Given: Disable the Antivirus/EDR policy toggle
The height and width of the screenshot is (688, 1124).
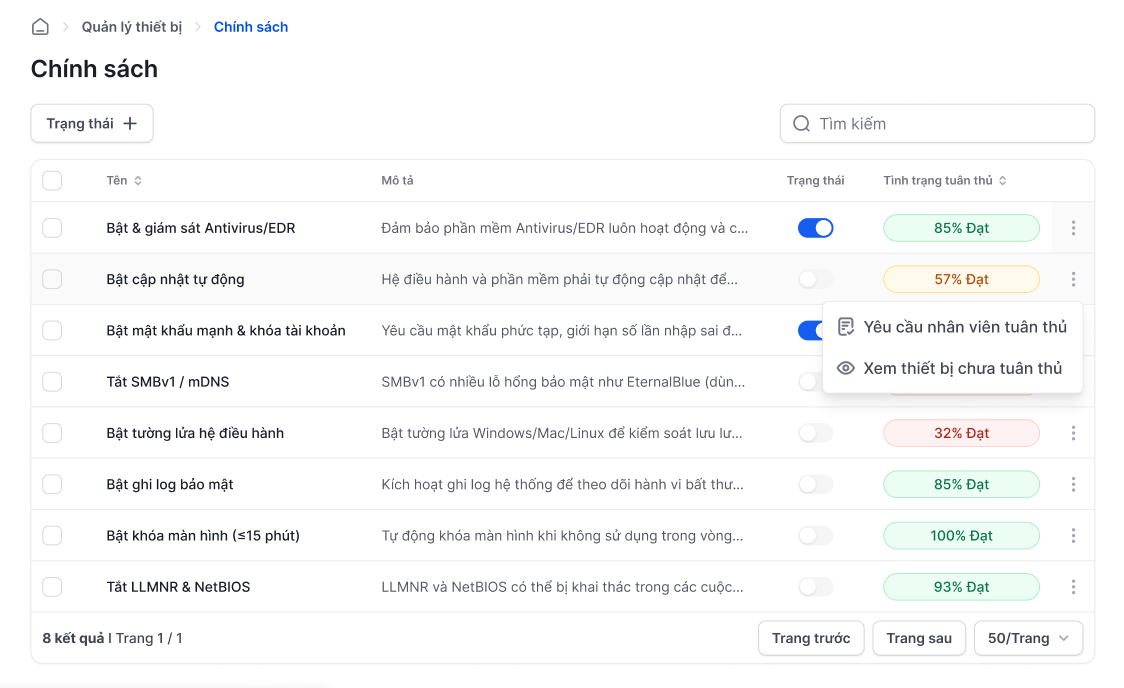Looking at the screenshot, I should coord(816,228).
